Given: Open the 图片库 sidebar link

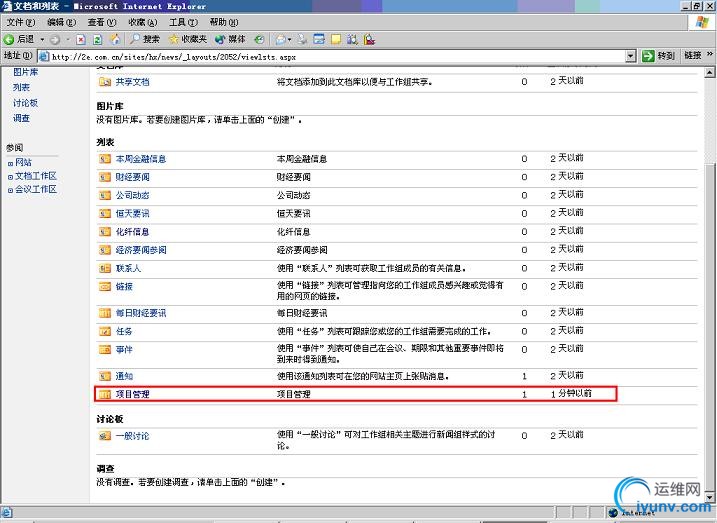Looking at the screenshot, I should [x=26, y=72].
